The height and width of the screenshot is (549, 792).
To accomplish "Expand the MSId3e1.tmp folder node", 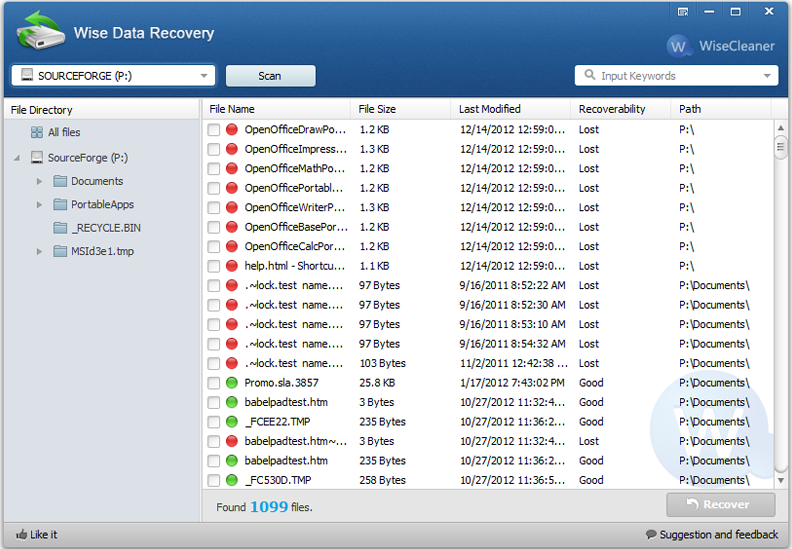I will [x=39, y=251].
